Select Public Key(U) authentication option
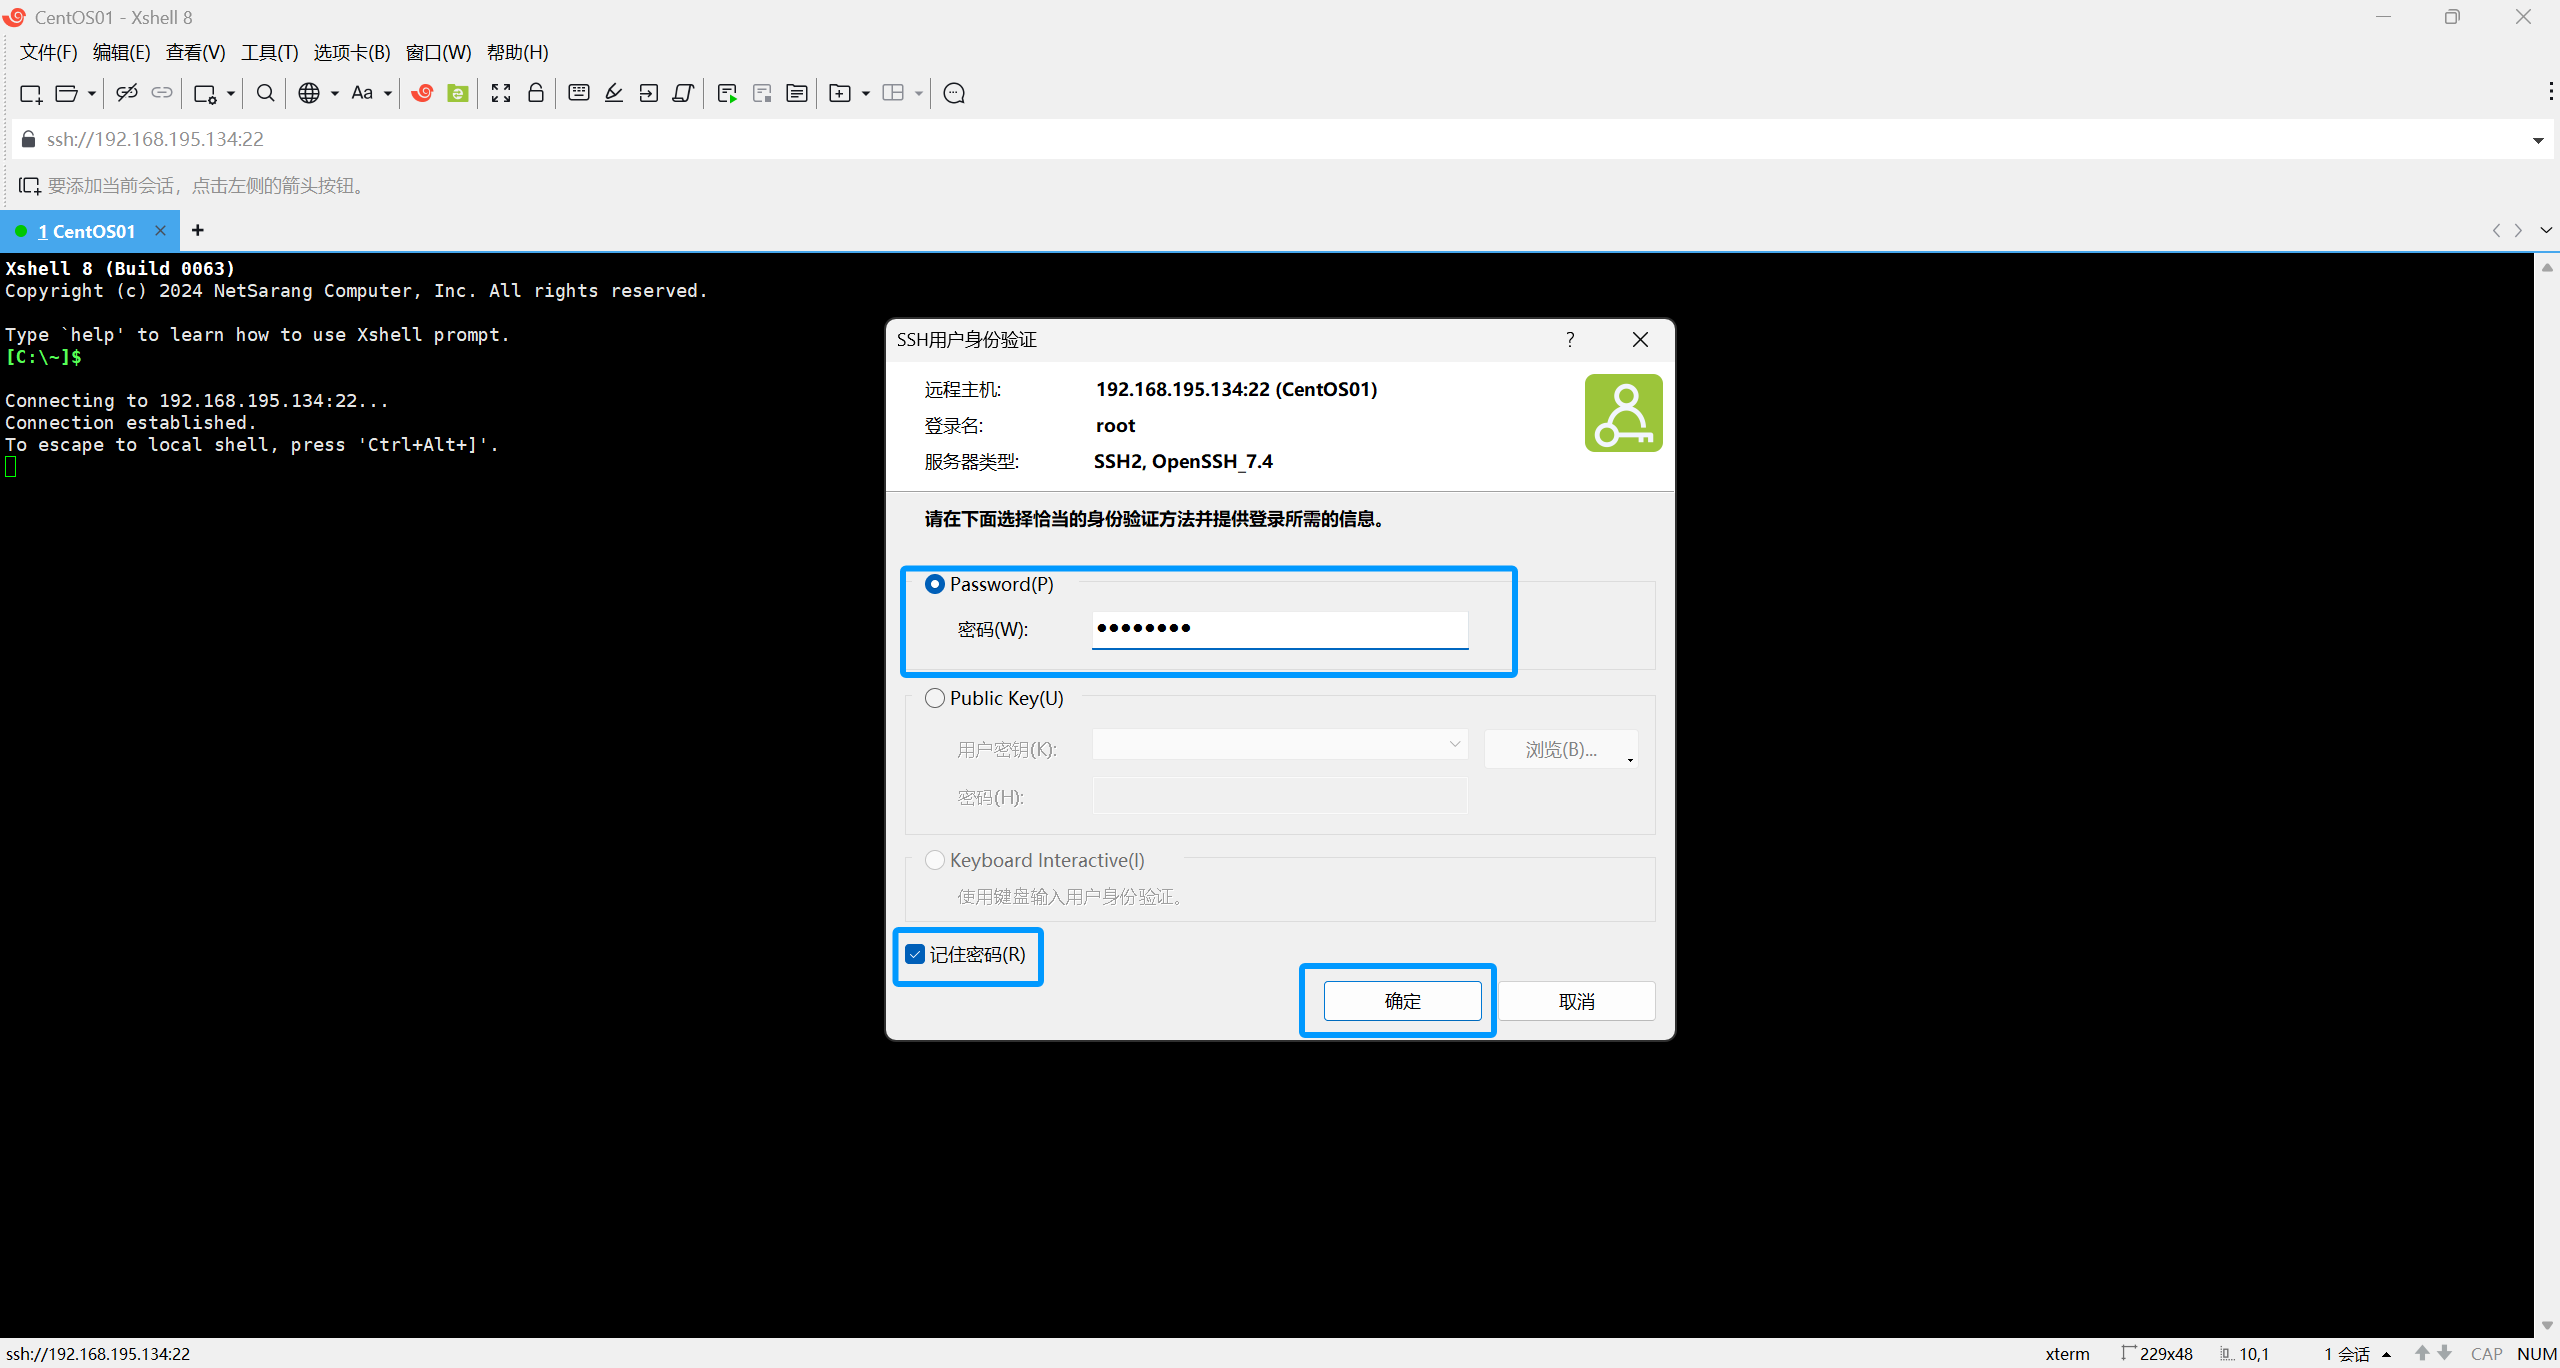 pos(935,698)
